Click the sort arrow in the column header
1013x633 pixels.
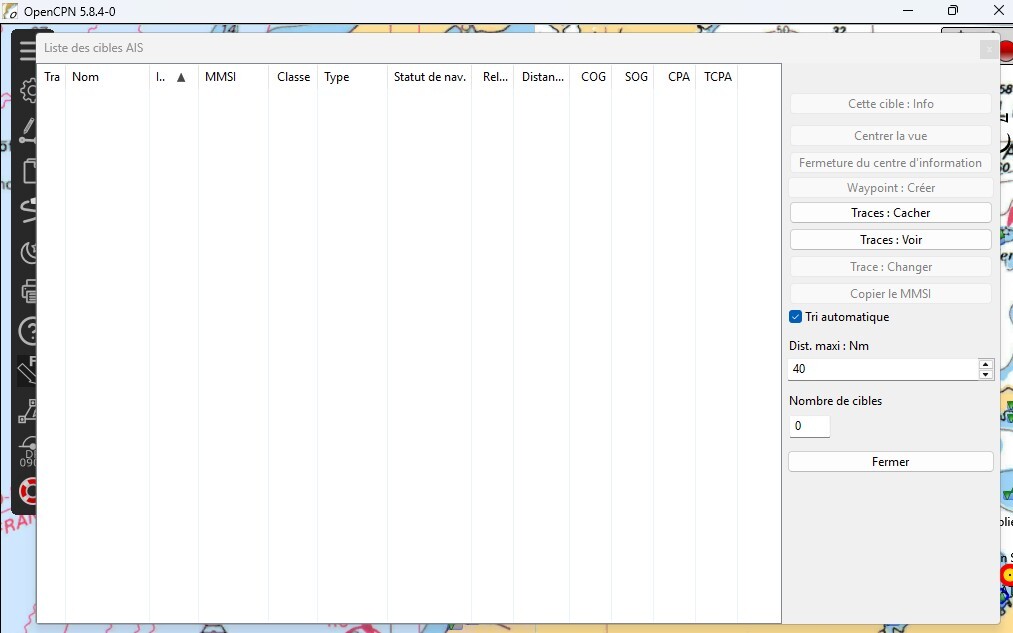tap(181, 78)
